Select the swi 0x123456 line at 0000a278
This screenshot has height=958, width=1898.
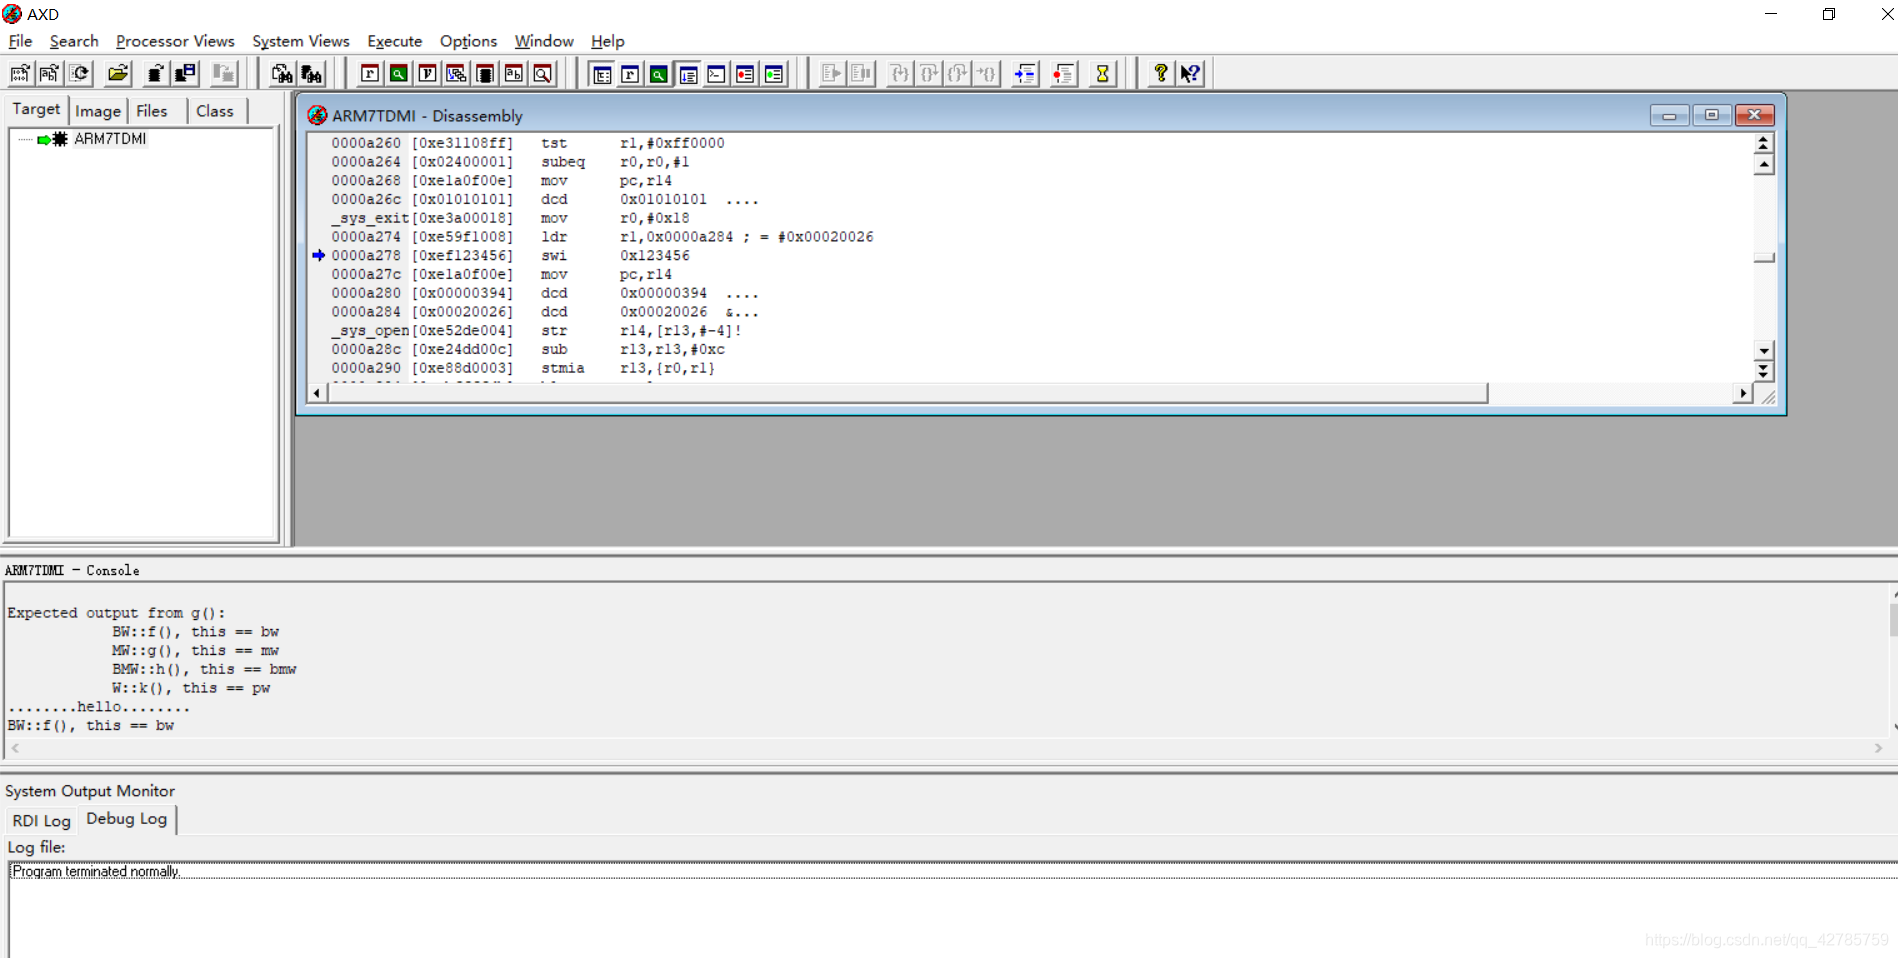tap(1029, 256)
